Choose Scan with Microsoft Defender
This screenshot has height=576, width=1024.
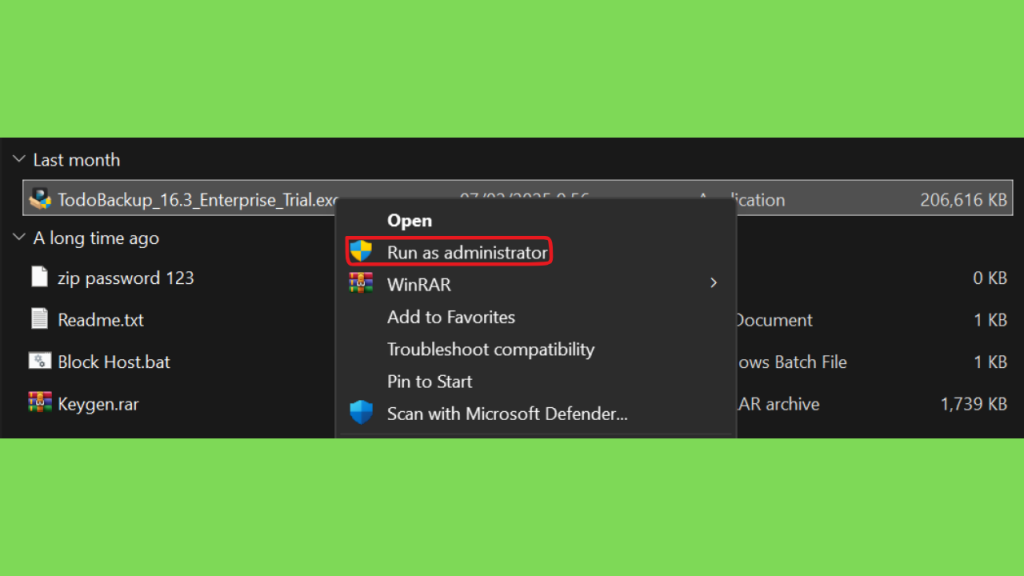(507, 413)
